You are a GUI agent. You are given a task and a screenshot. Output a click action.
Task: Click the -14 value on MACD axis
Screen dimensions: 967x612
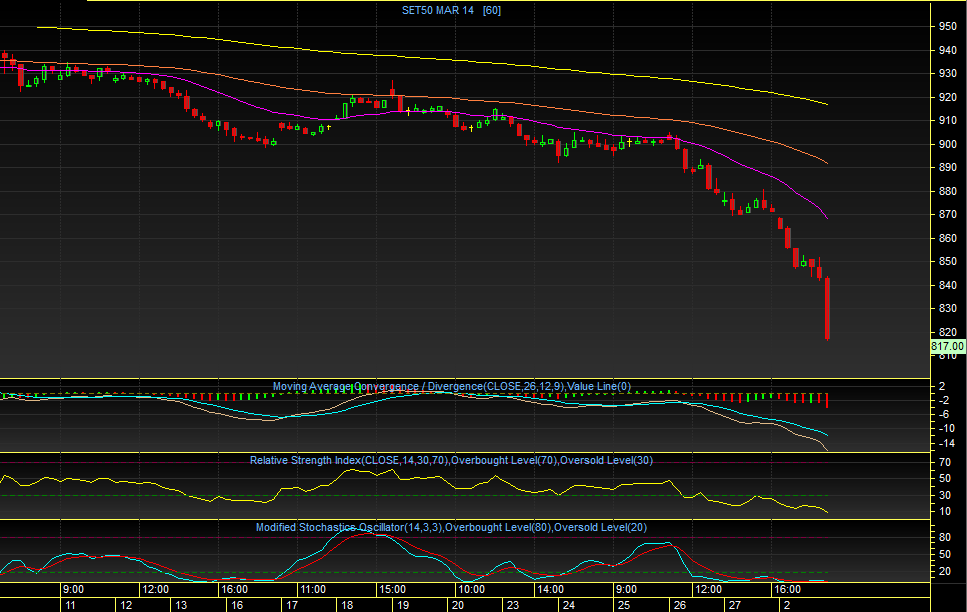click(945, 442)
